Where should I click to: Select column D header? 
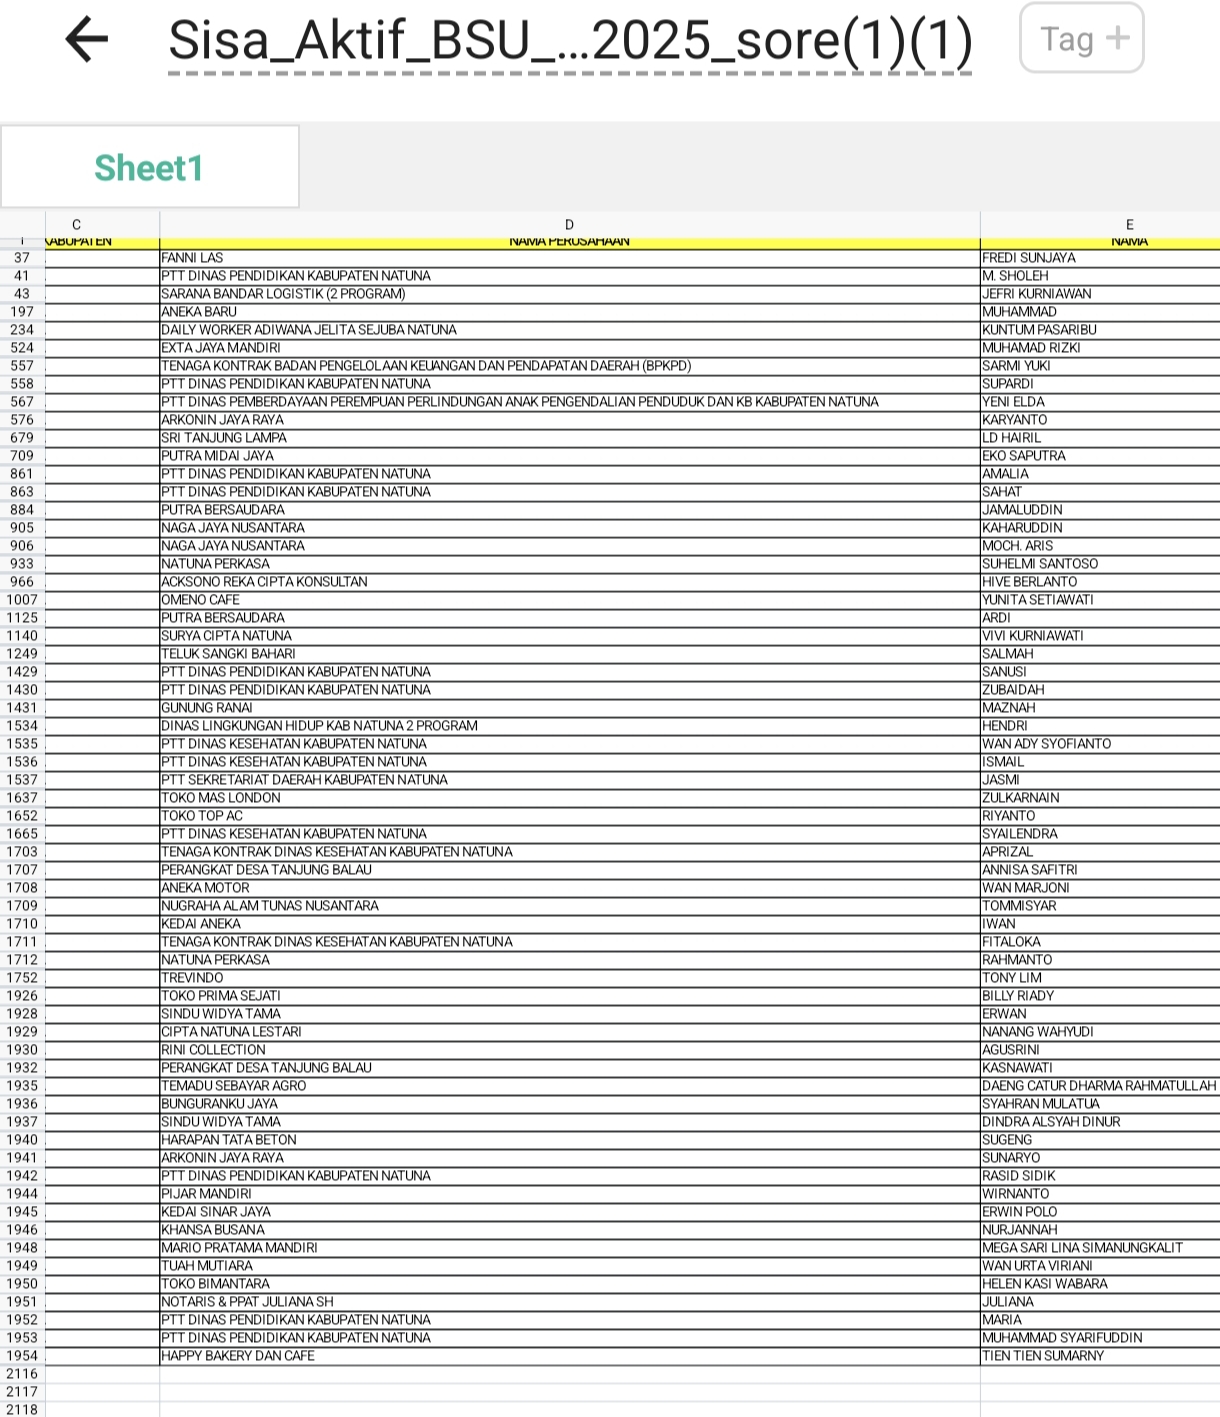coord(569,225)
